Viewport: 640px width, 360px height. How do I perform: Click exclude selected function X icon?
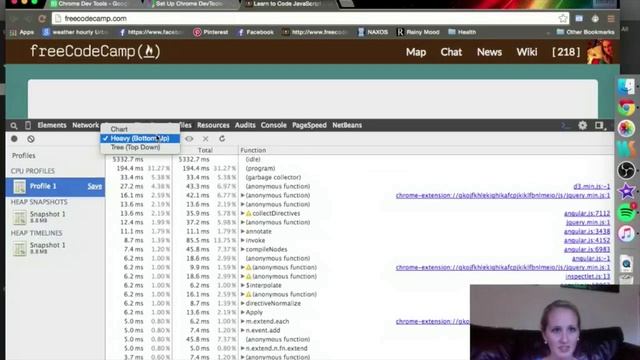(x=205, y=139)
